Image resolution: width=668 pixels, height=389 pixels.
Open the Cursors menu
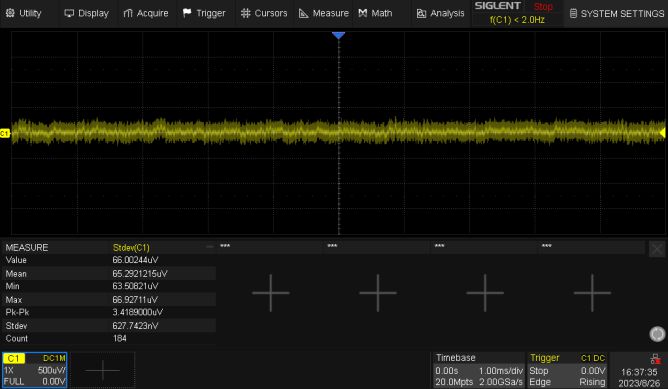(264, 13)
